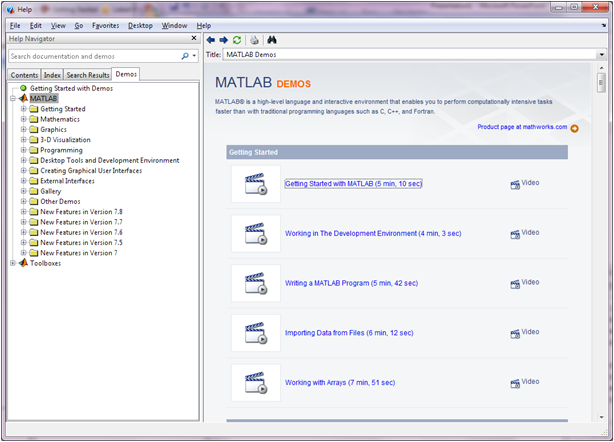Click the Search documentation and demos field
Screen dimensions: 614x442
click(x=94, y=56)
